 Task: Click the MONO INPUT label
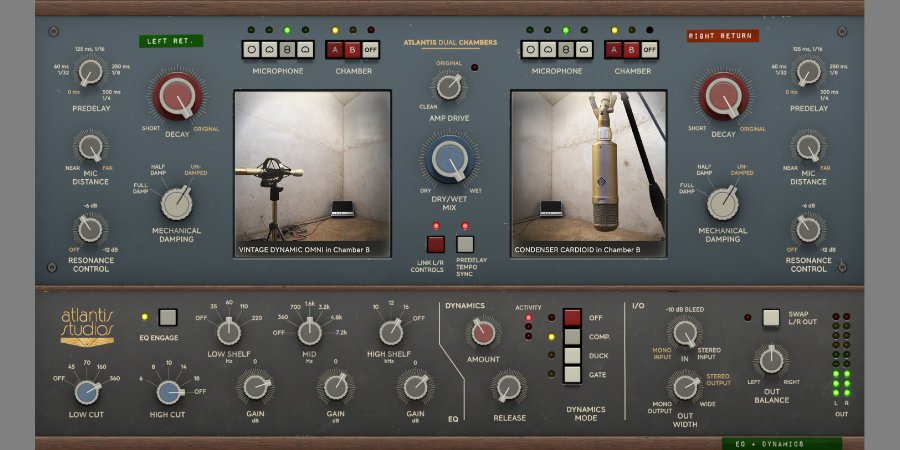click(x=662, y=353)
